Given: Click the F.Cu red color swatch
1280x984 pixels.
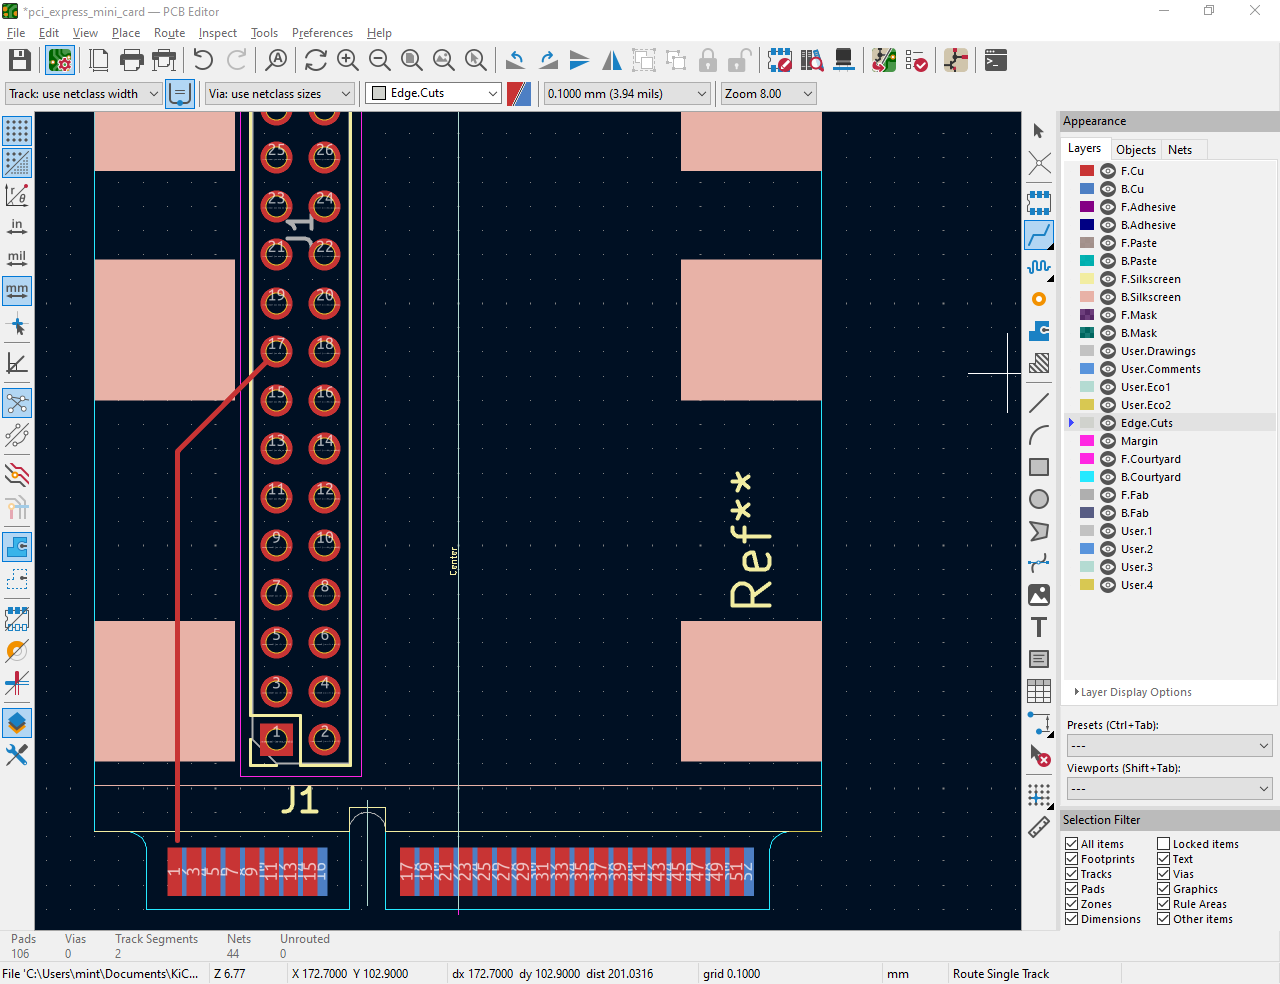Looking at the screenshot, I should (1087, 171).
